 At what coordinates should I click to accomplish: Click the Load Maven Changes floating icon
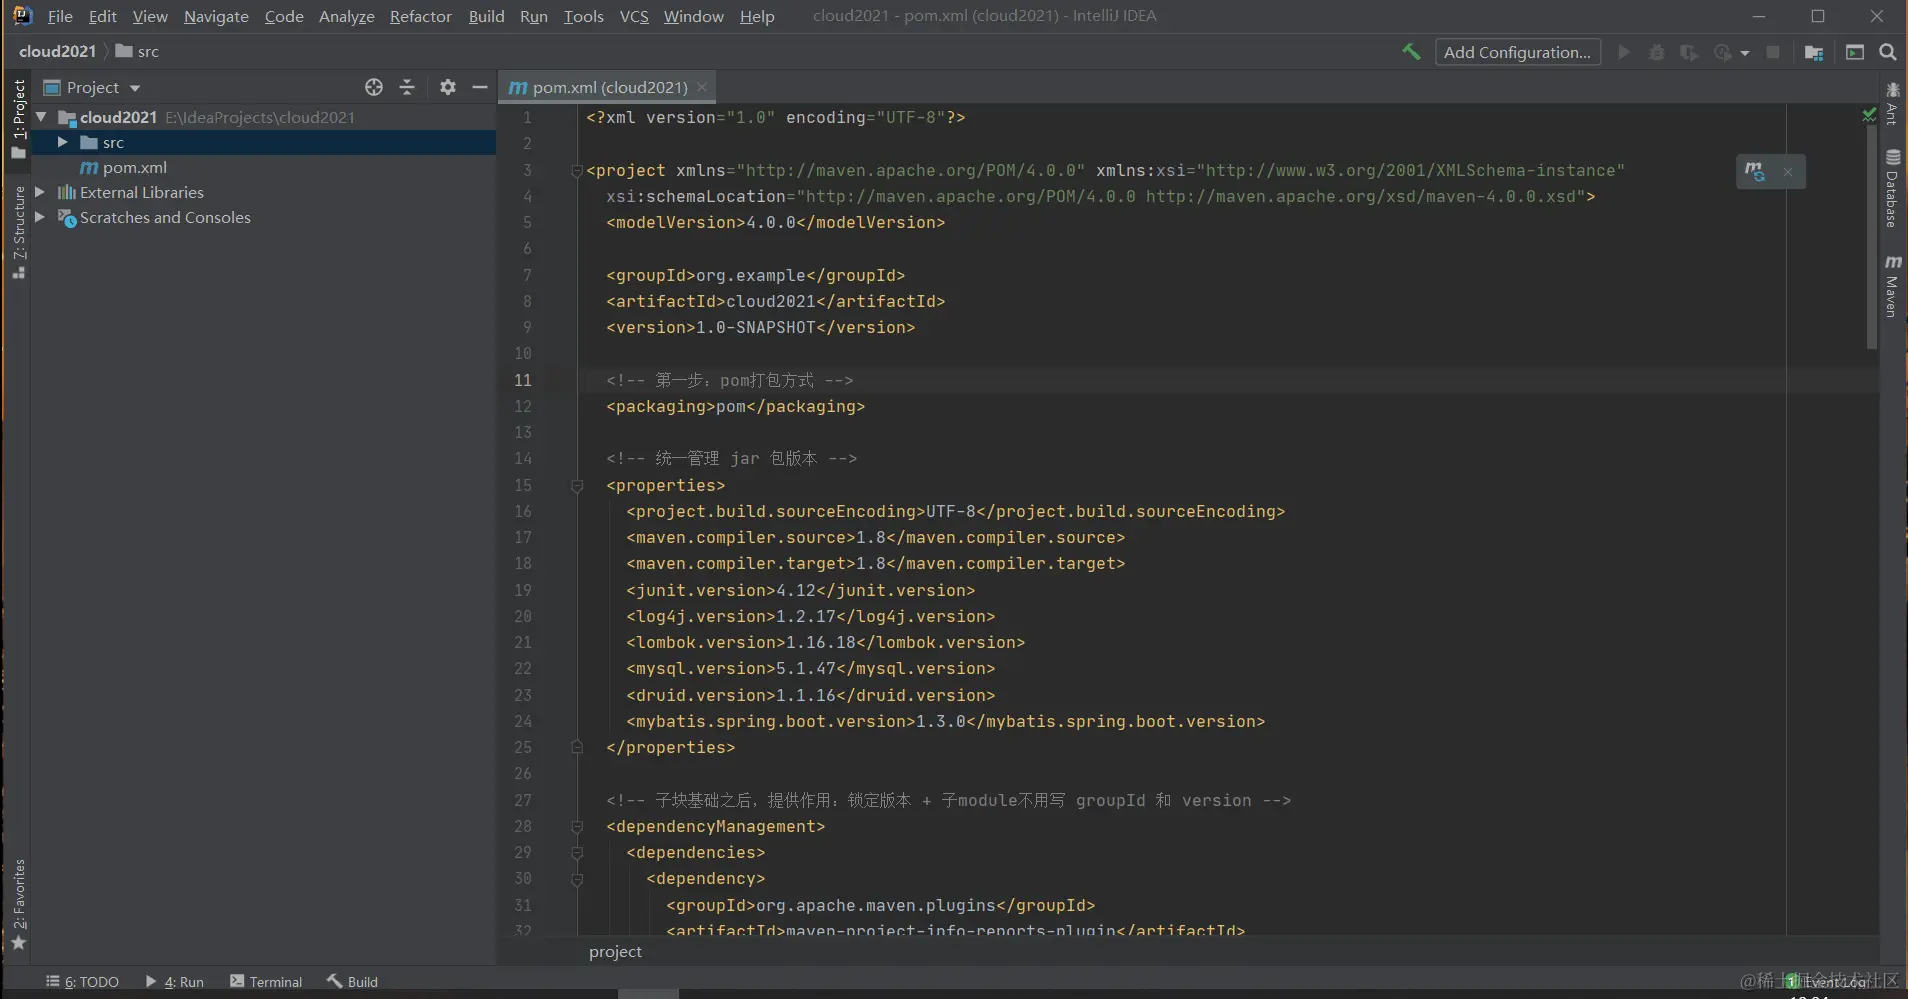tap(1755, 171)
